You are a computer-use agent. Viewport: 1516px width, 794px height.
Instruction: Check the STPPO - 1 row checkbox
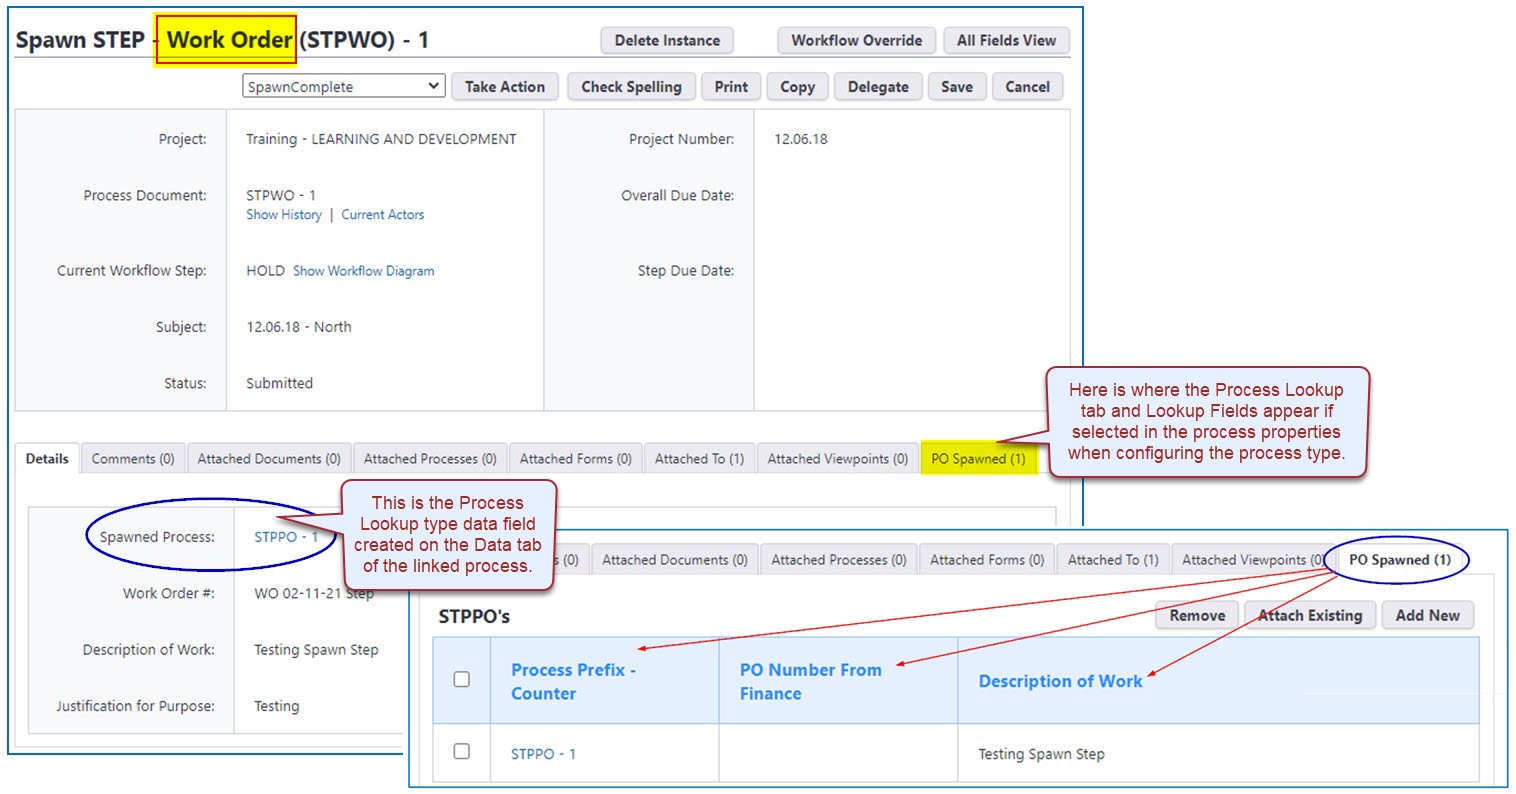462,752
